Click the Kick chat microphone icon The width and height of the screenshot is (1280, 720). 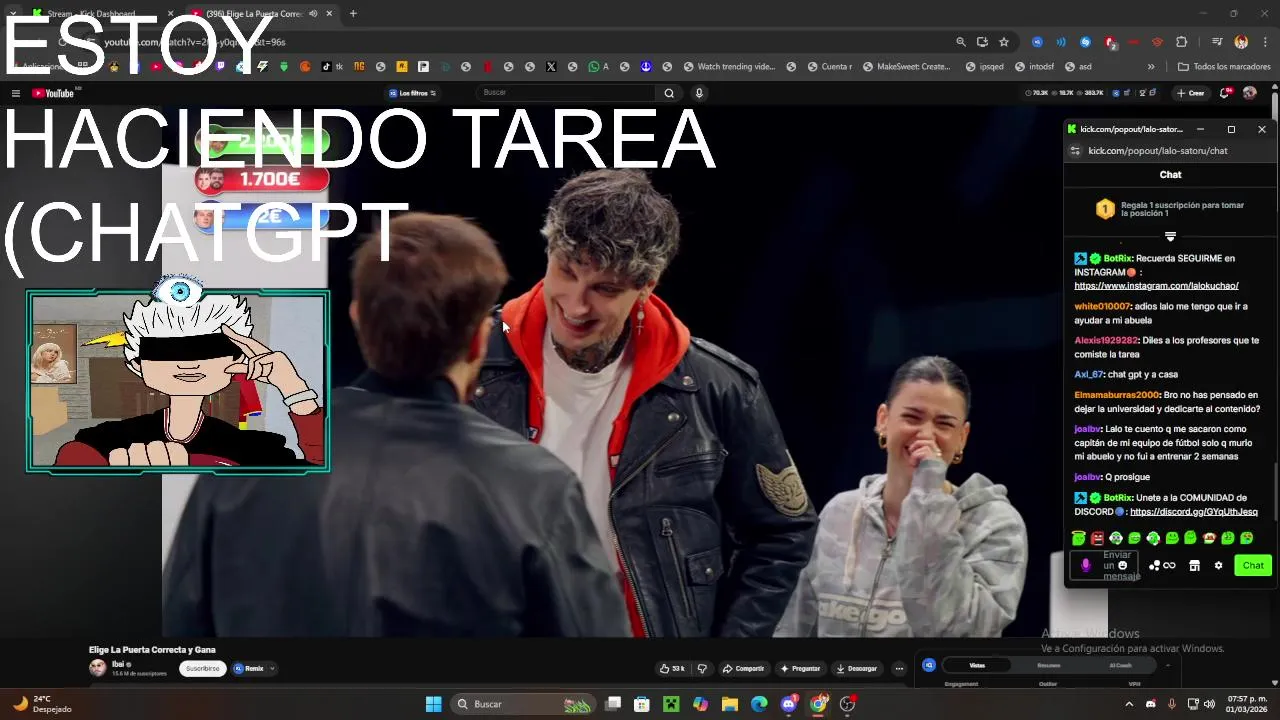[1086, 566]
